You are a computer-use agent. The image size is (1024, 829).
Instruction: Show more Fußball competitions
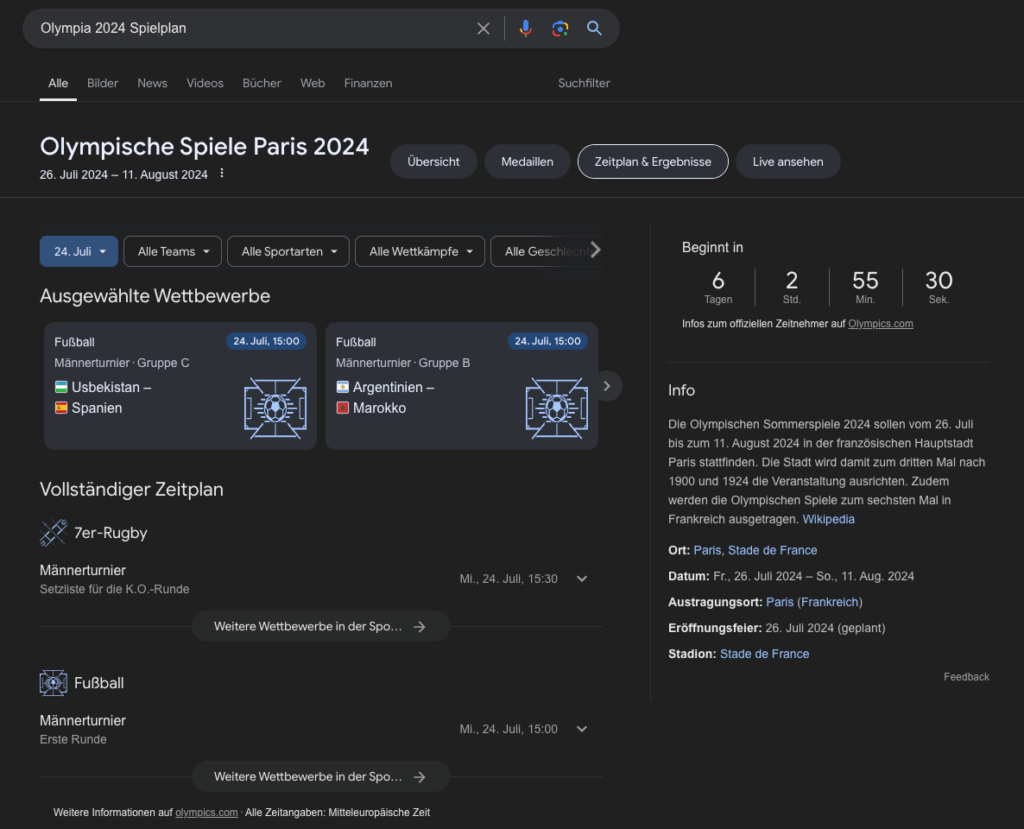point(321,777)
